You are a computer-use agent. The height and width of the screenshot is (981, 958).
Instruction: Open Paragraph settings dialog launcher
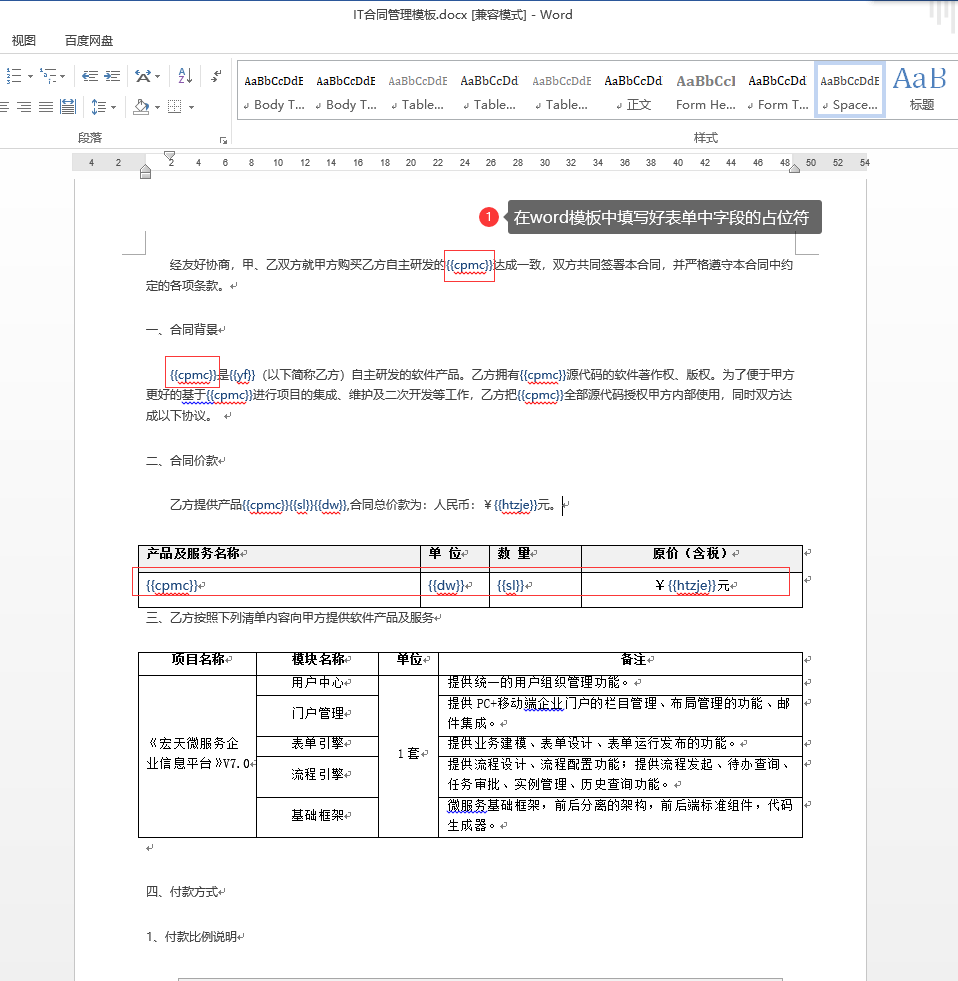pos(223,140)
